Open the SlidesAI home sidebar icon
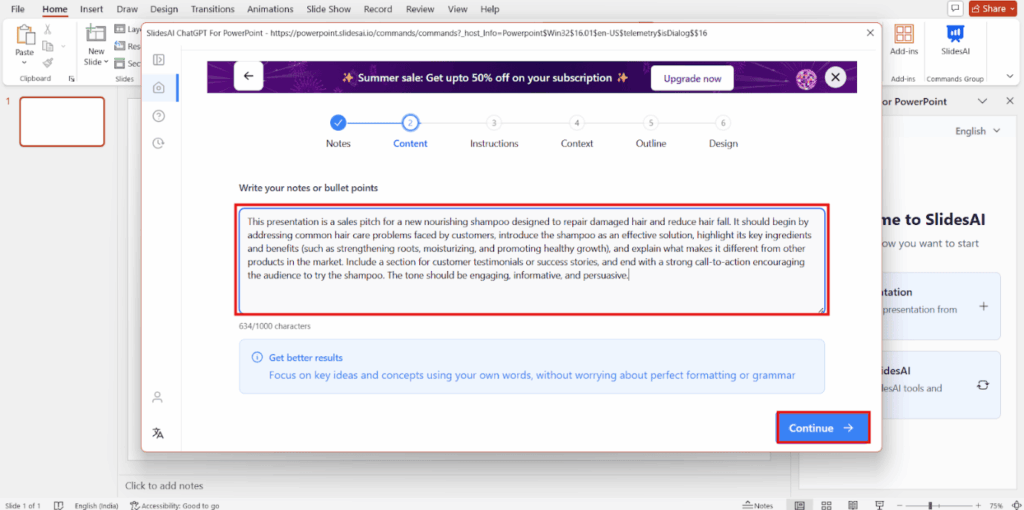The image size is (1024, 510). (x=158, y=88)
